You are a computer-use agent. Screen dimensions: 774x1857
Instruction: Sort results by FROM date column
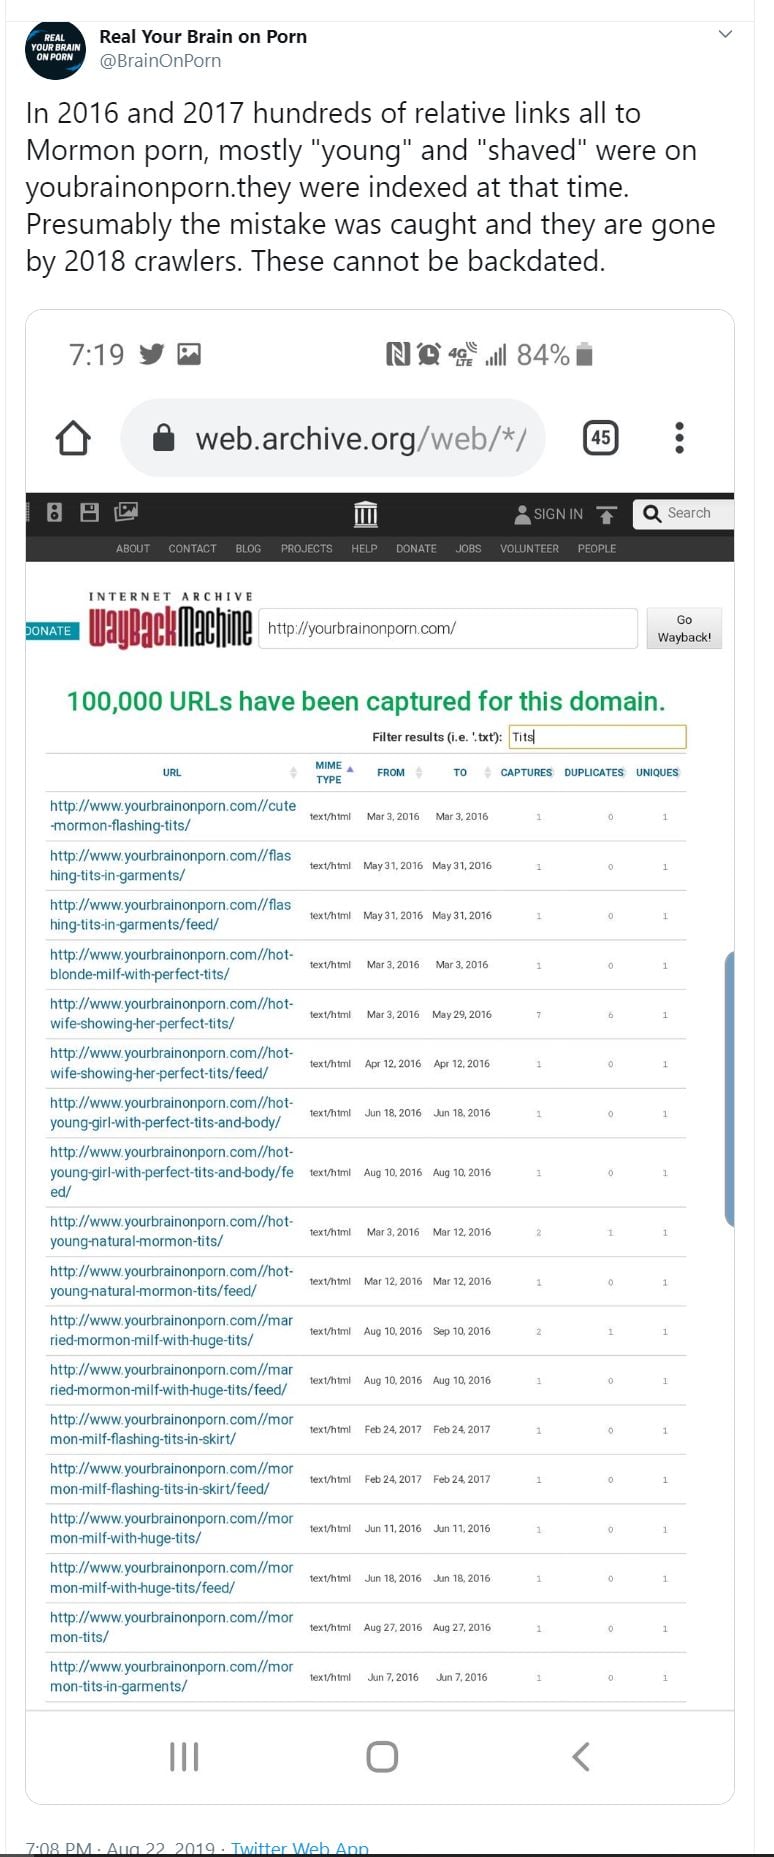(391, 772)
